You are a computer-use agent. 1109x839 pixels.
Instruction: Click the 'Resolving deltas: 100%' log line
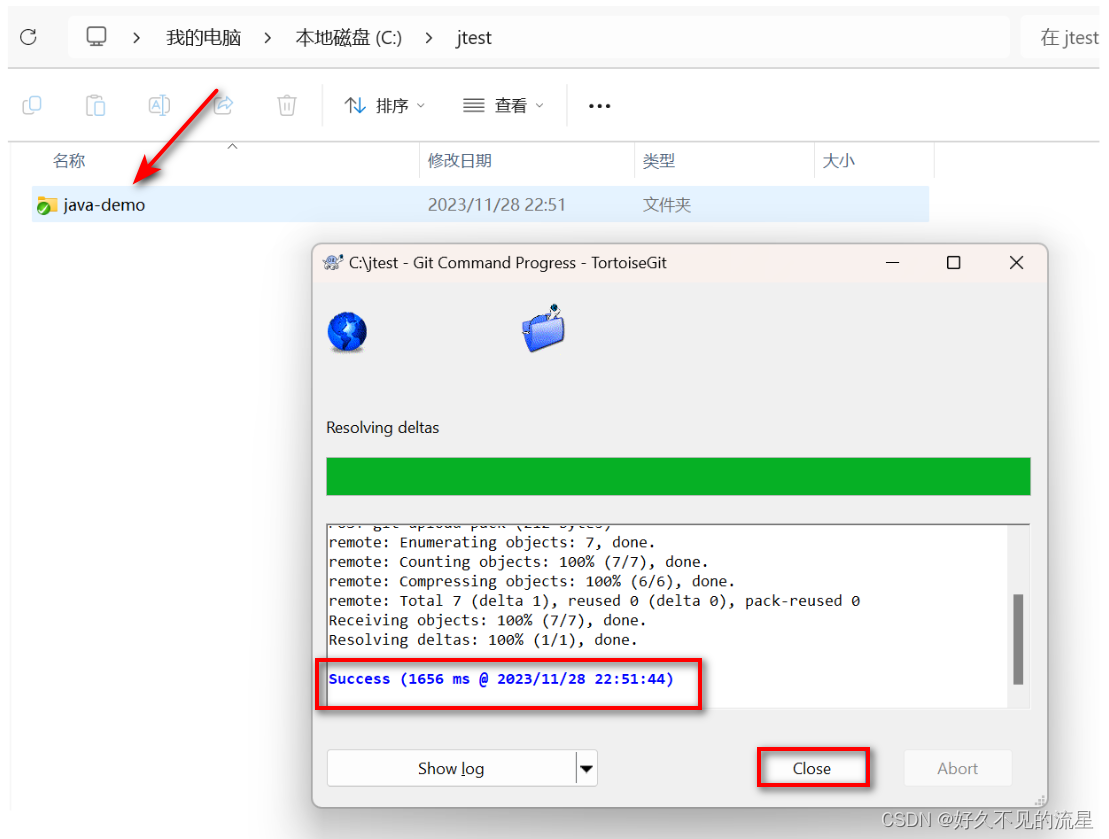tap(483, 640)
